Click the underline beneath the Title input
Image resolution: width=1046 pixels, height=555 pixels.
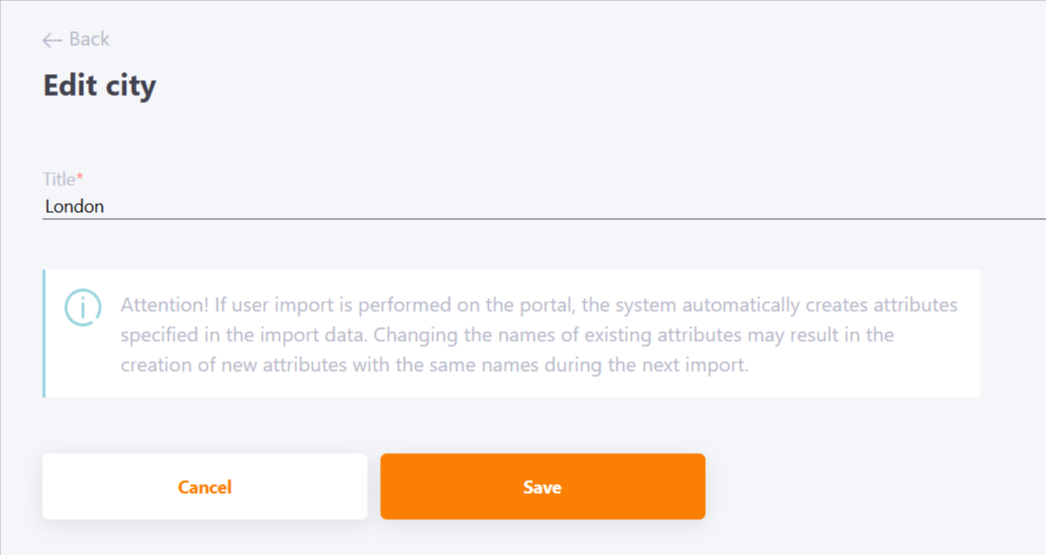pyautogui.click(x=544, y=218)
